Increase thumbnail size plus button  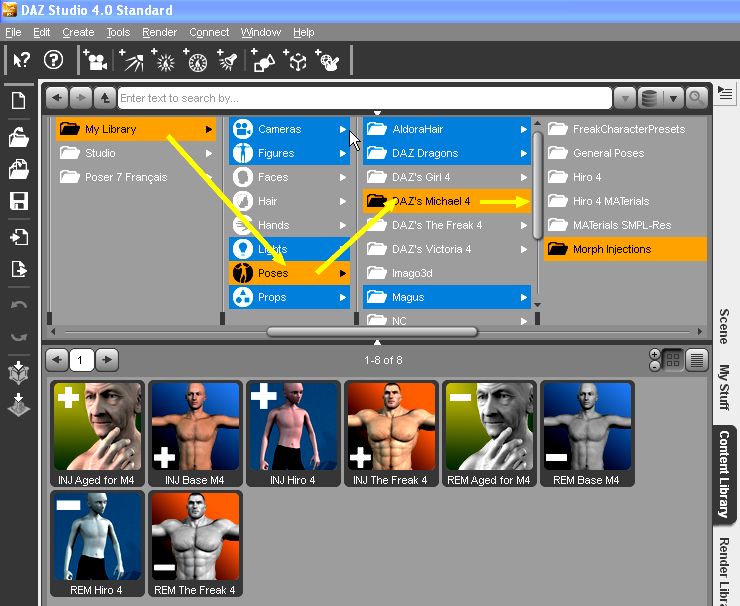click(x=655, y=354)
